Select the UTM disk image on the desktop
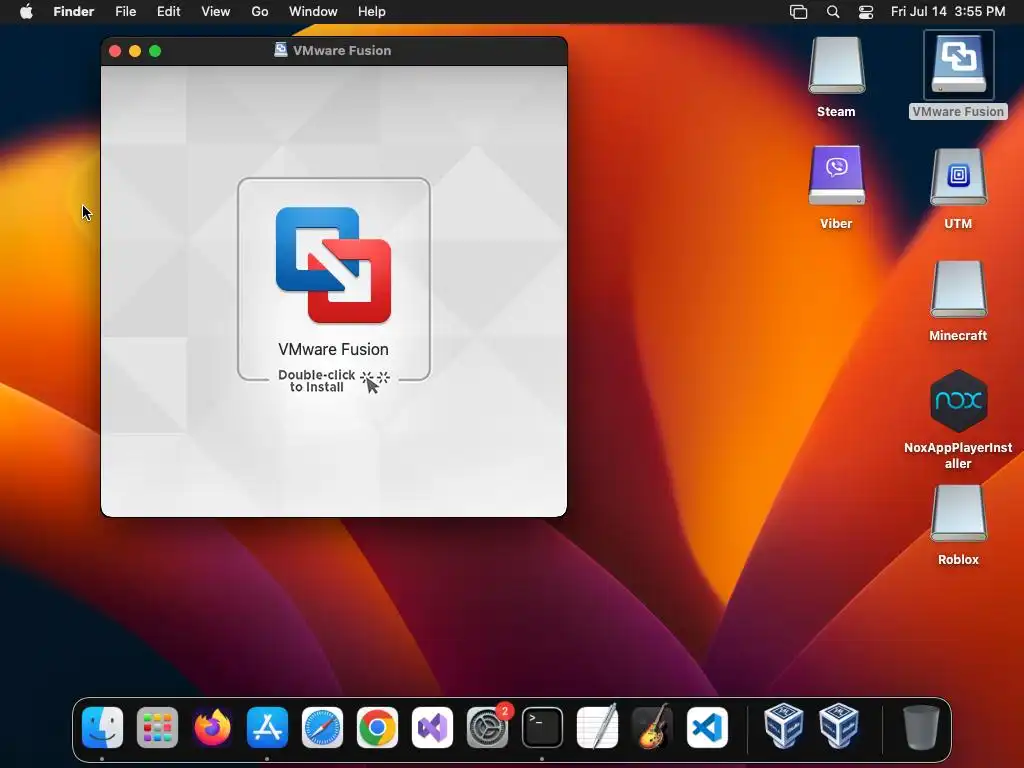1024x768 pixels. tap(958, 176)
